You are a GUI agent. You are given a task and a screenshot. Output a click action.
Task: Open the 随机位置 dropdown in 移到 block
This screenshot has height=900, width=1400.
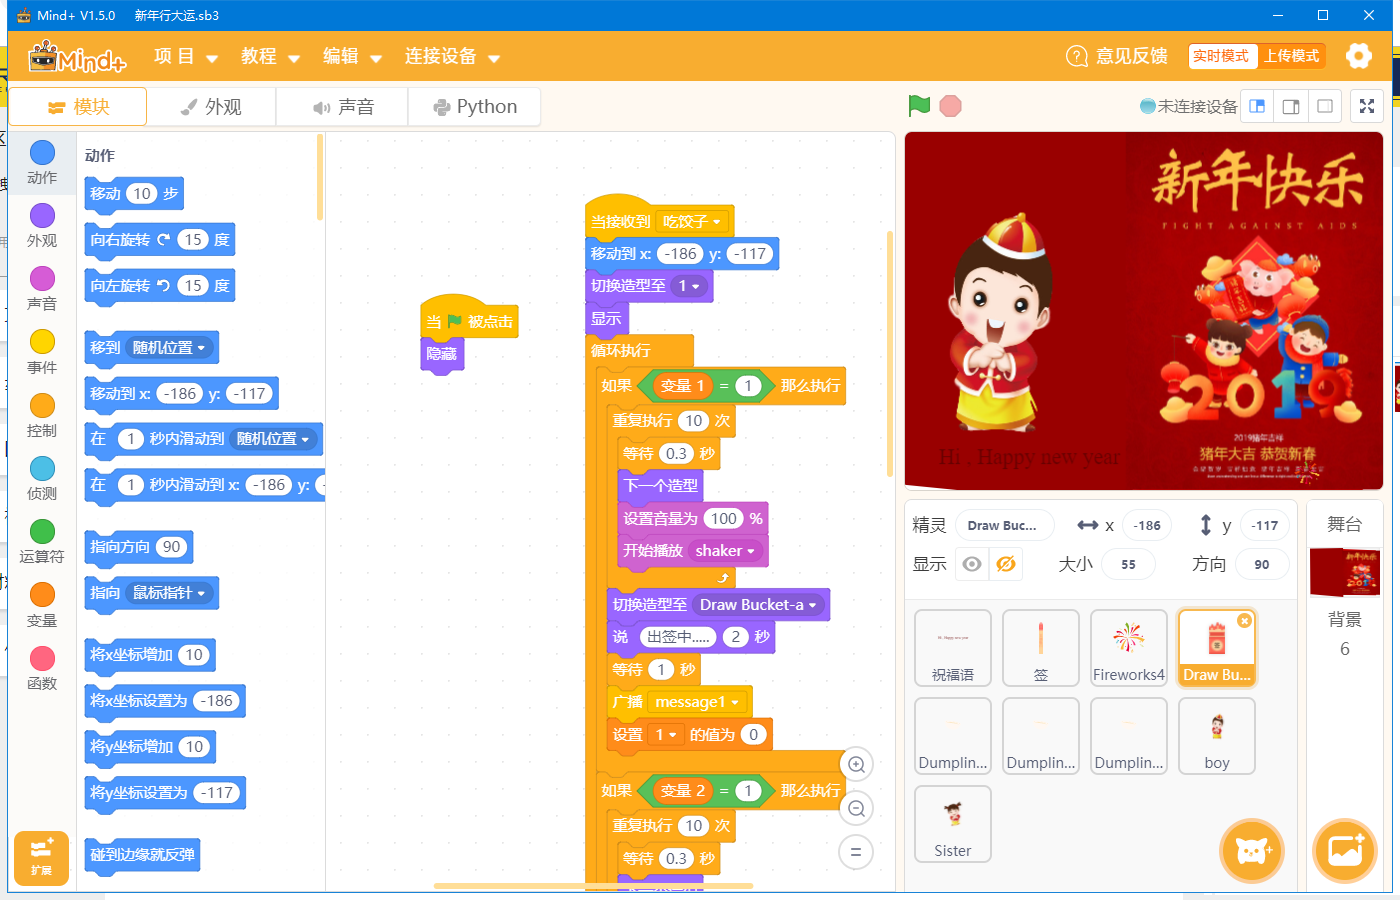[x=169, y=348]
